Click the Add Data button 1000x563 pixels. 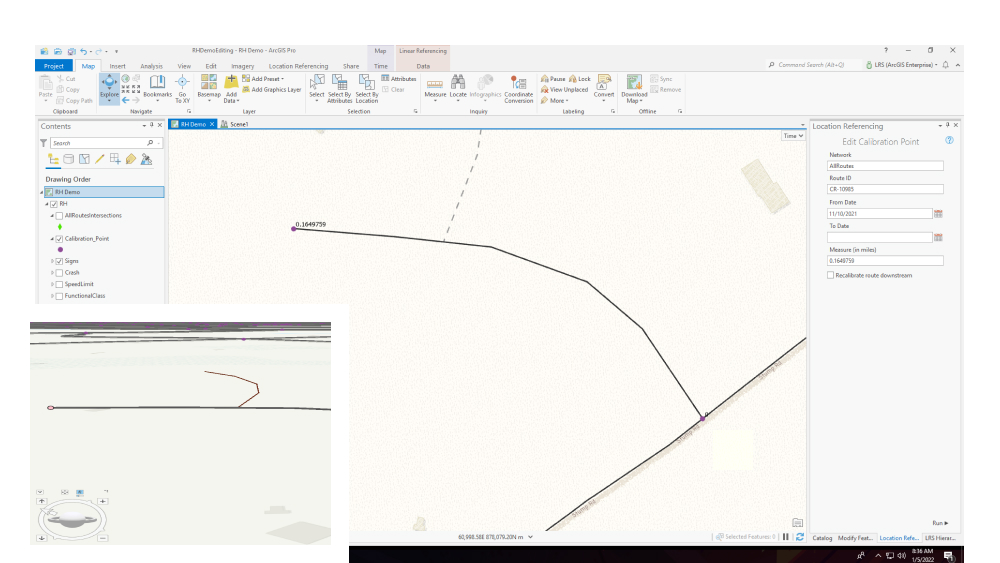[x=232, y=89]
